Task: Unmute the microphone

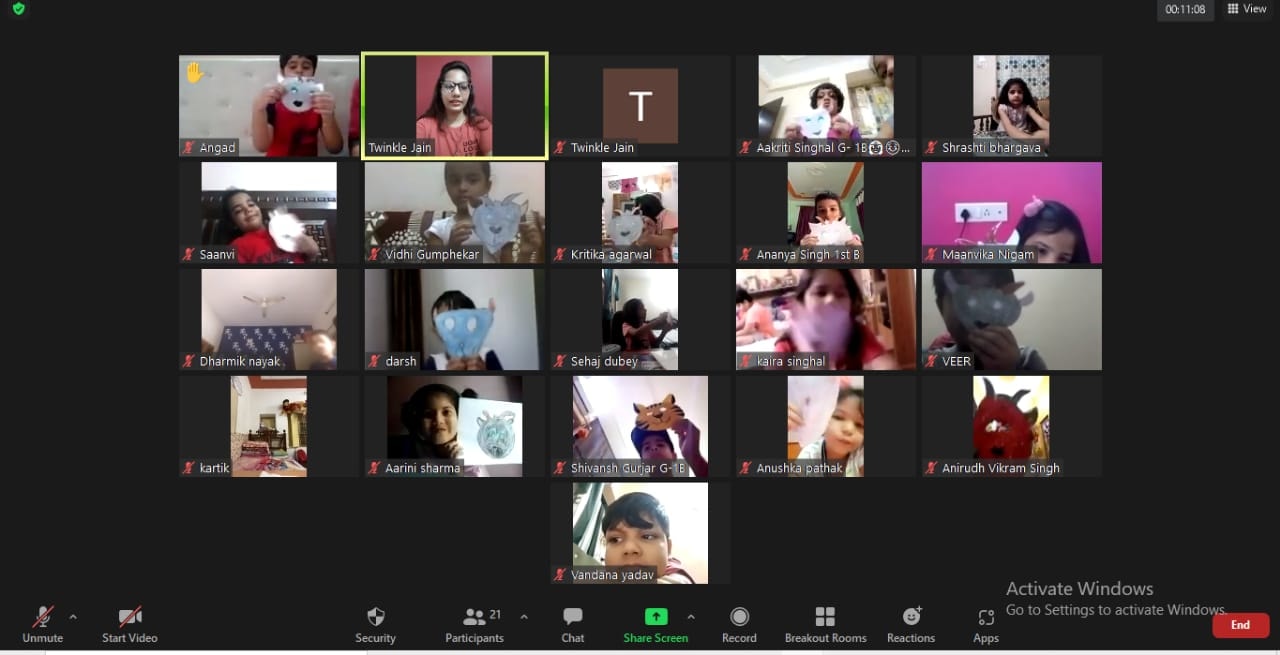Action: click(x=42, y=624)
